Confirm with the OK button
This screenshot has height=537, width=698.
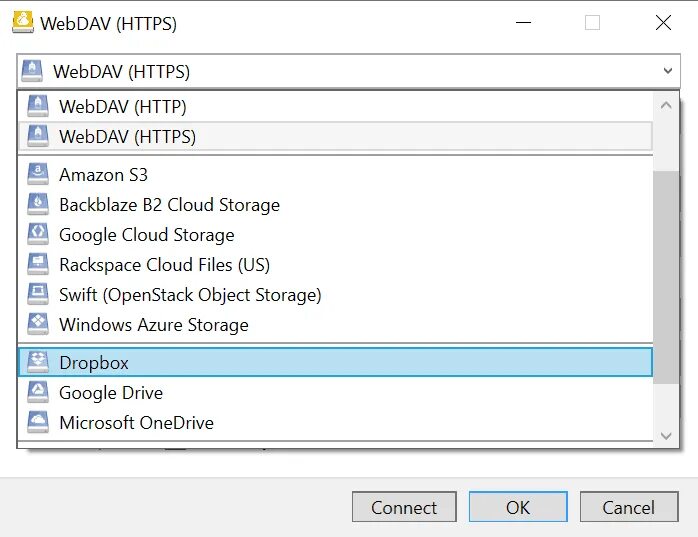click(518, 507)
